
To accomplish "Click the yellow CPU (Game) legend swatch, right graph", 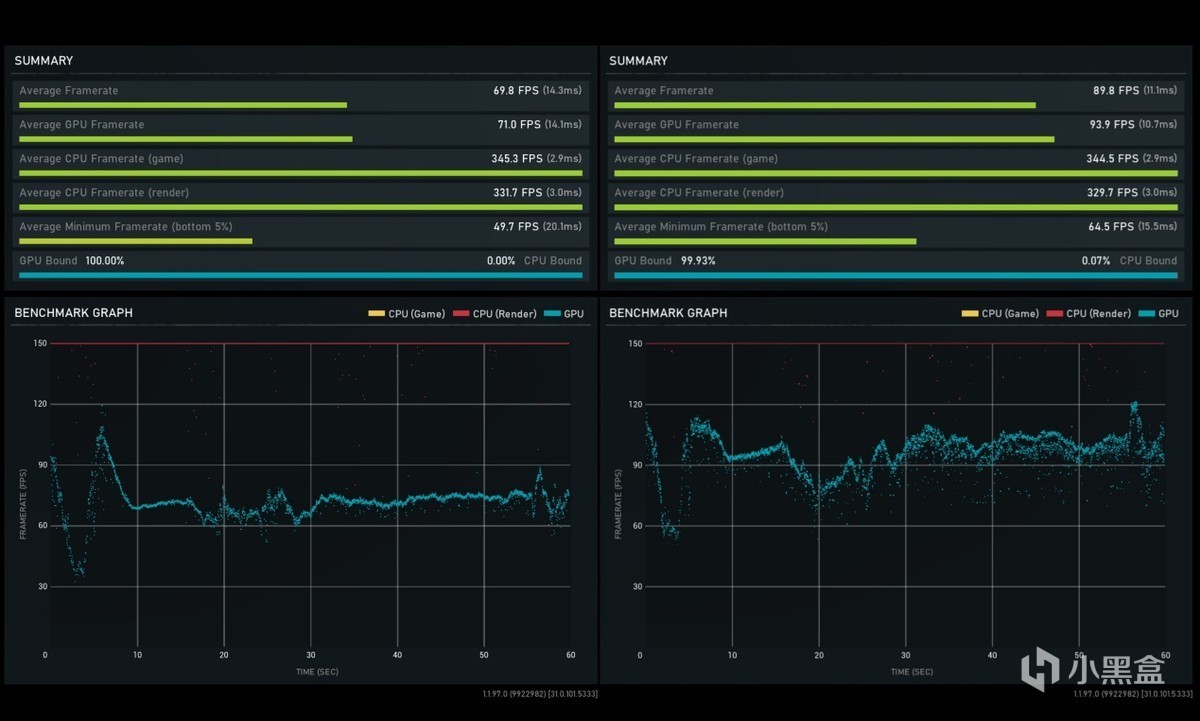I will click(x=970, y=314).
